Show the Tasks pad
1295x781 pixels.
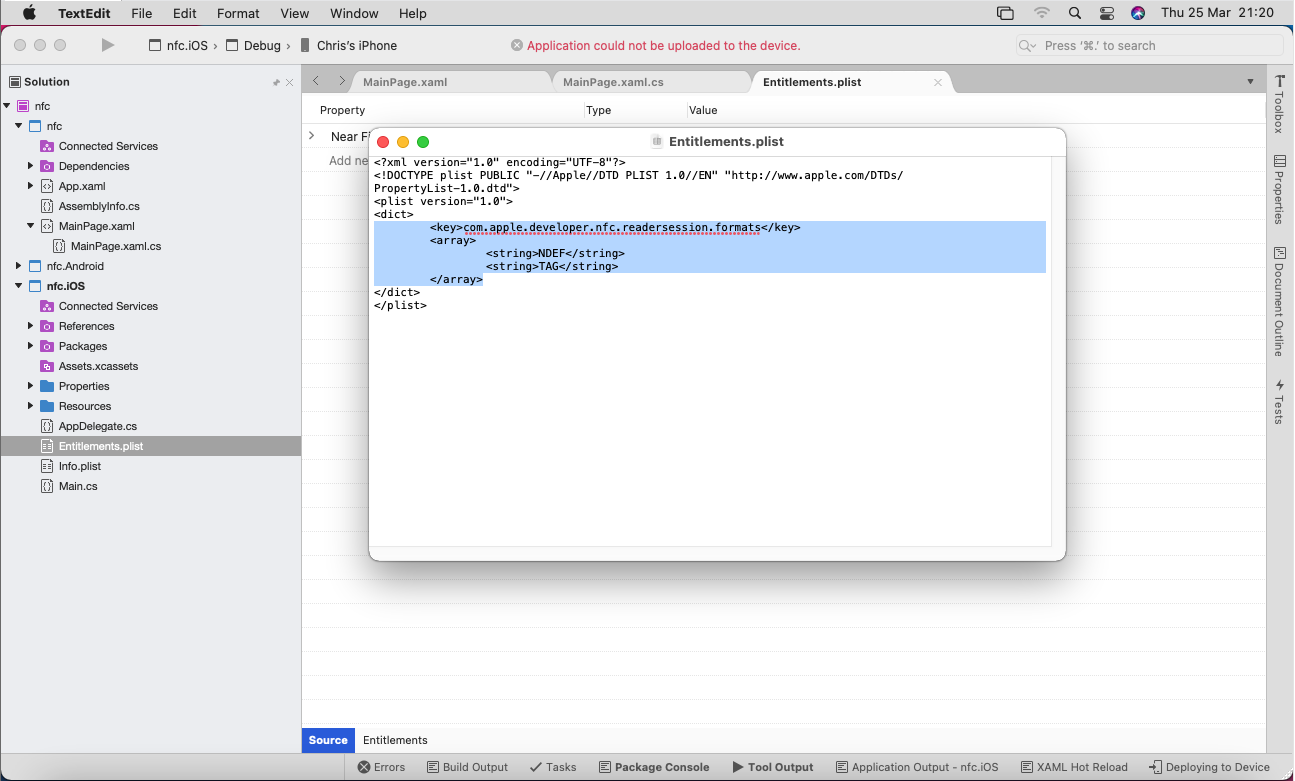pyautogui.click(x=553, y=767)
